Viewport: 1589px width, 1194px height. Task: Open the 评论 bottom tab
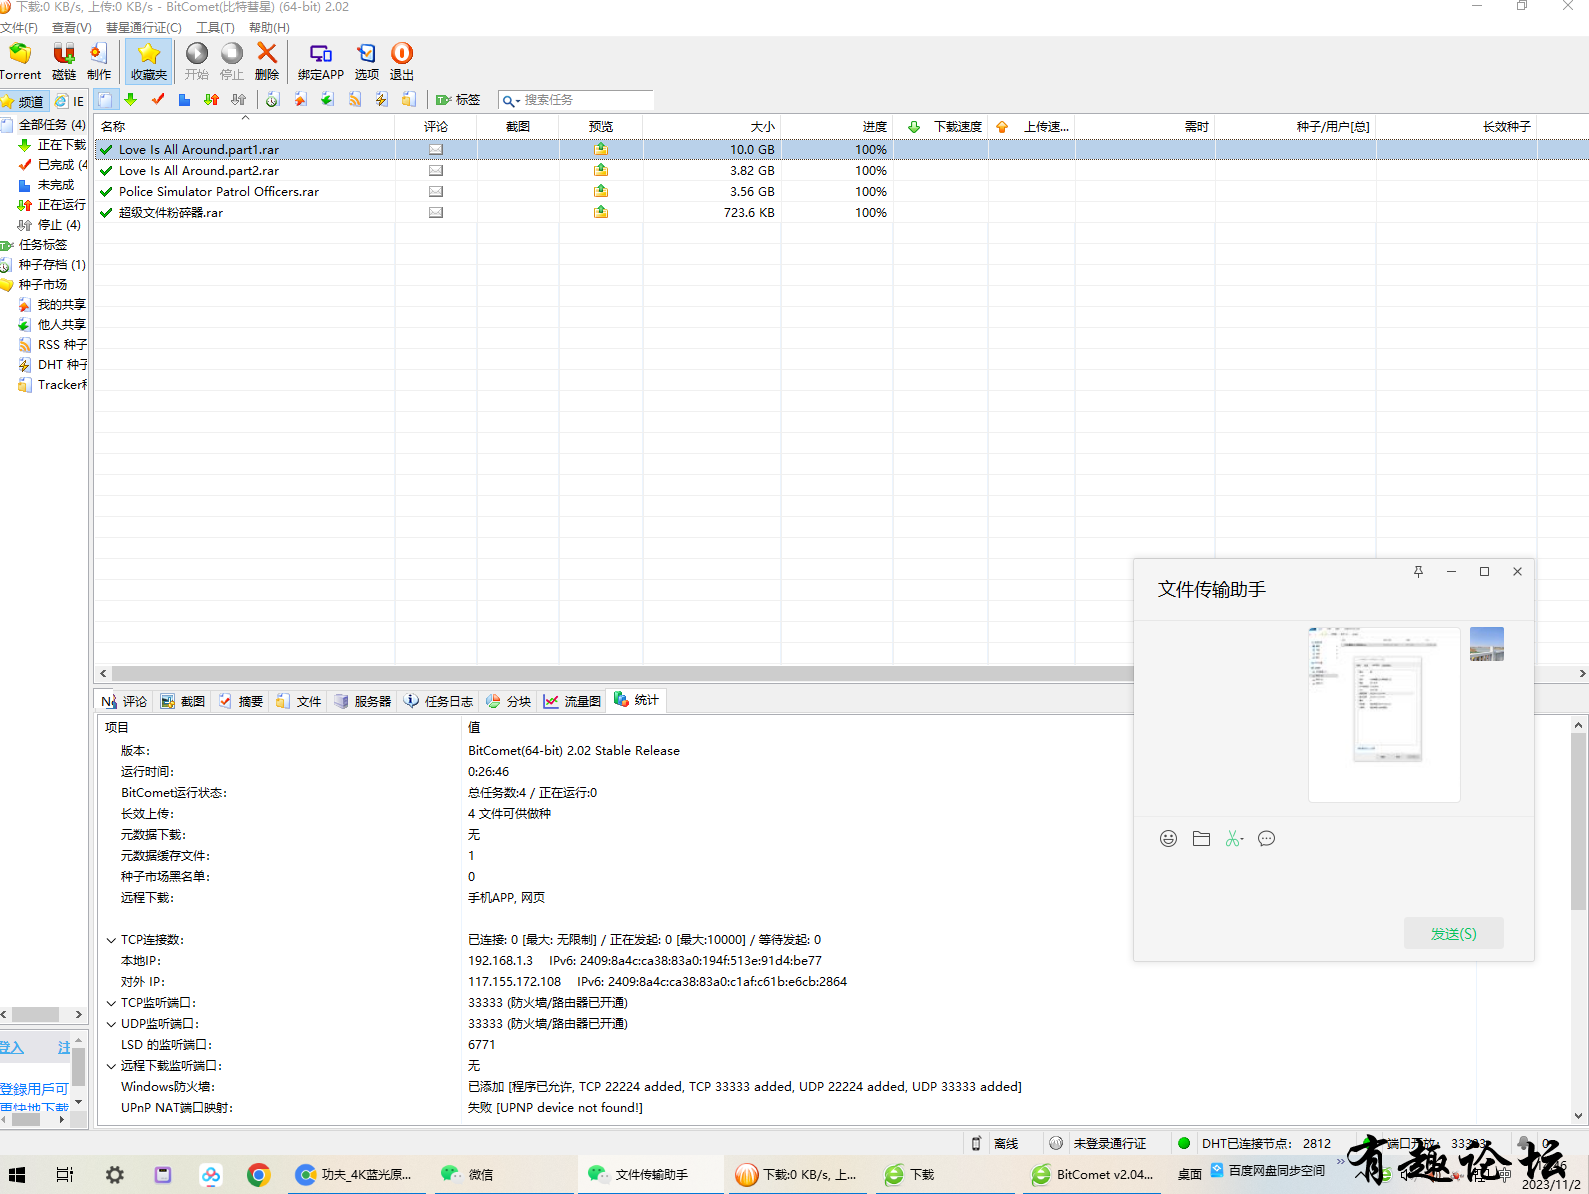click(124, 701)
